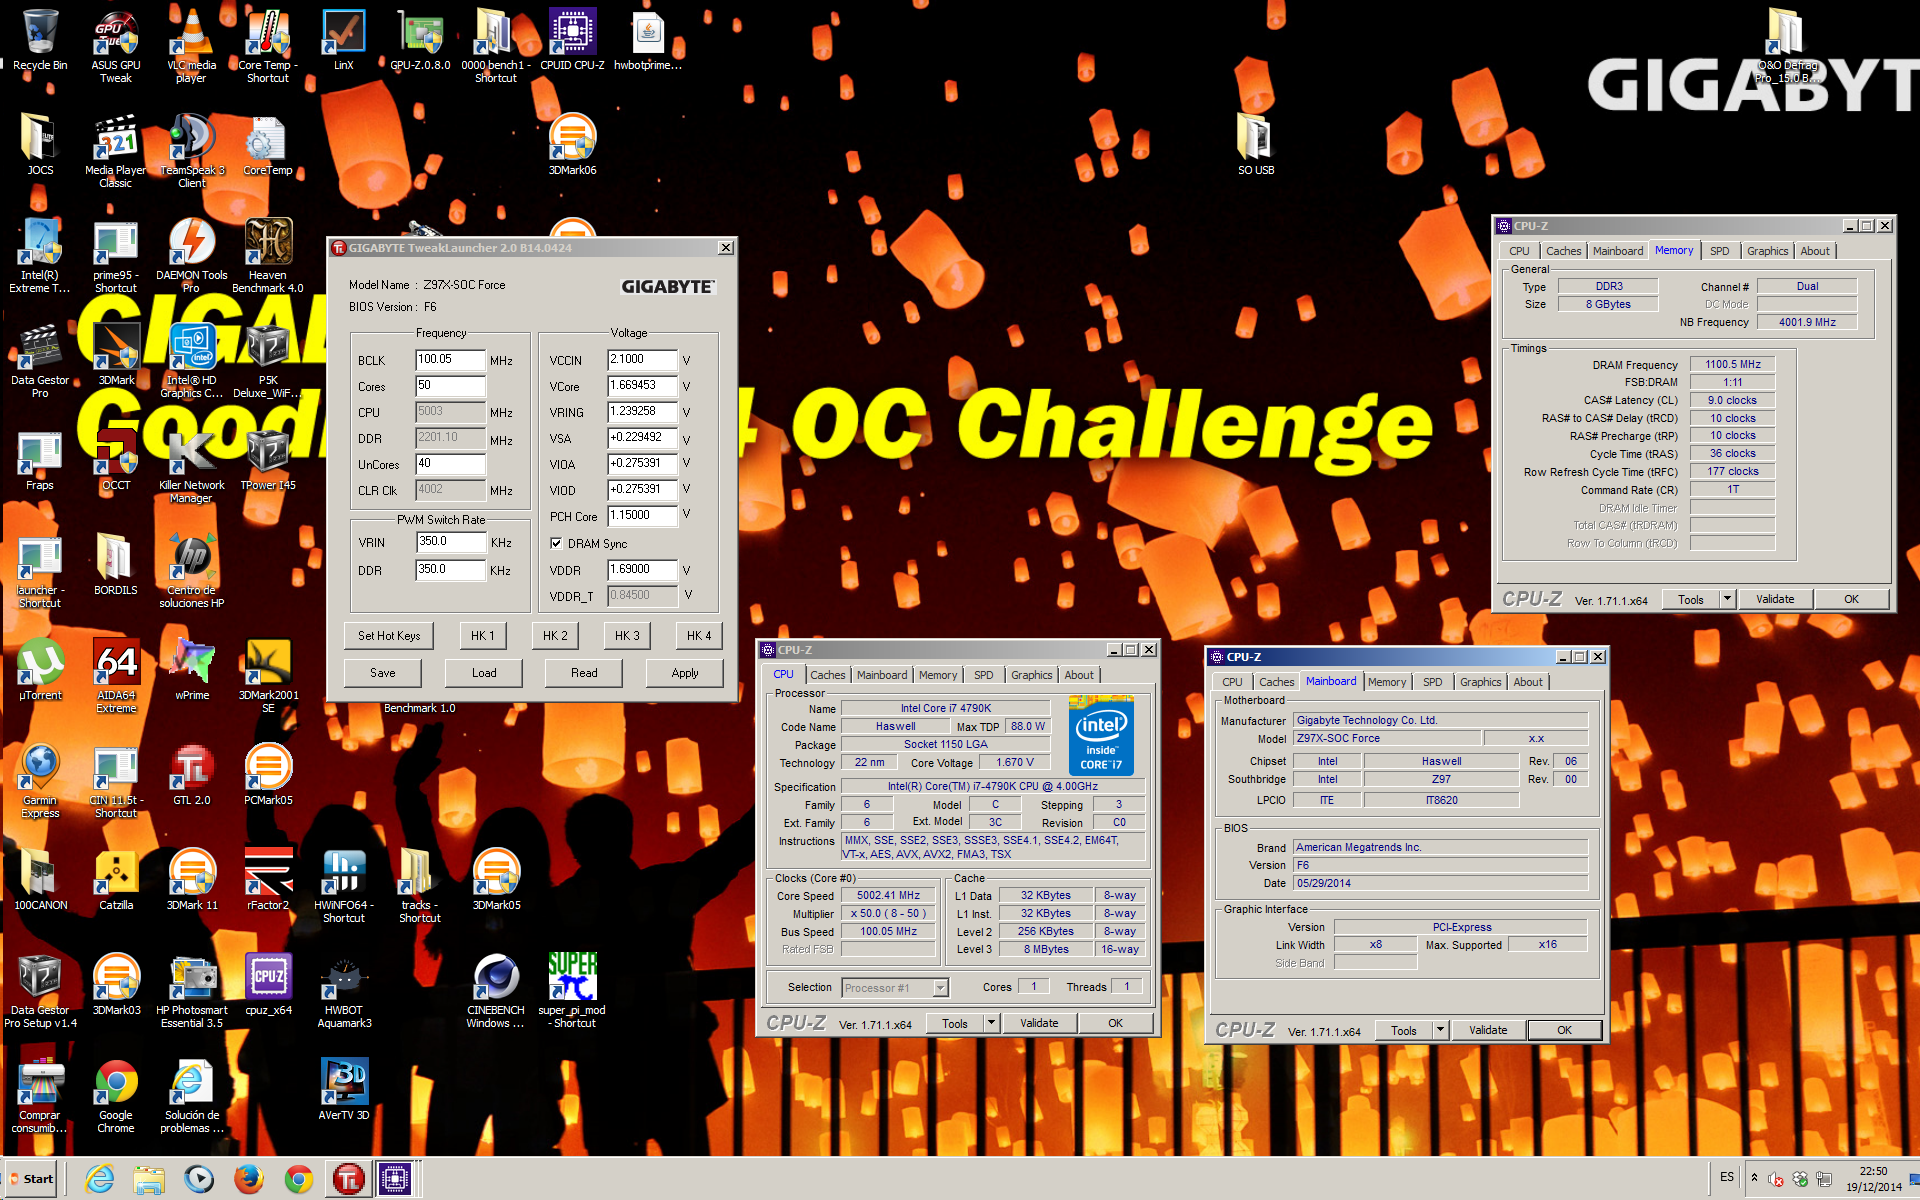This screenshot has height=1200, width=1920.
Task: Click the PCH Core voltage field
Action: coord(642,516)
